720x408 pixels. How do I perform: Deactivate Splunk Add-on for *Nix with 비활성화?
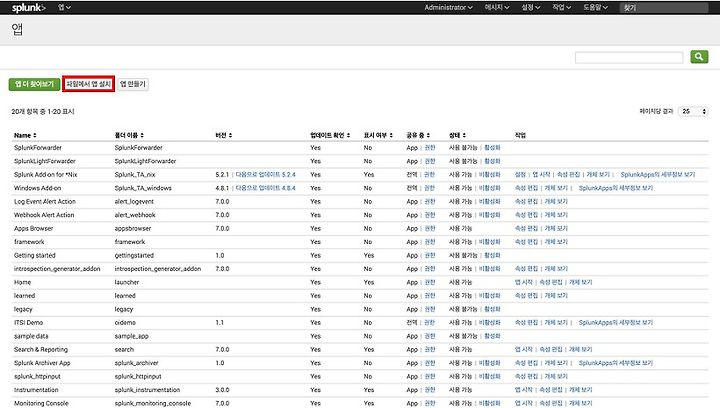(489, 175)
